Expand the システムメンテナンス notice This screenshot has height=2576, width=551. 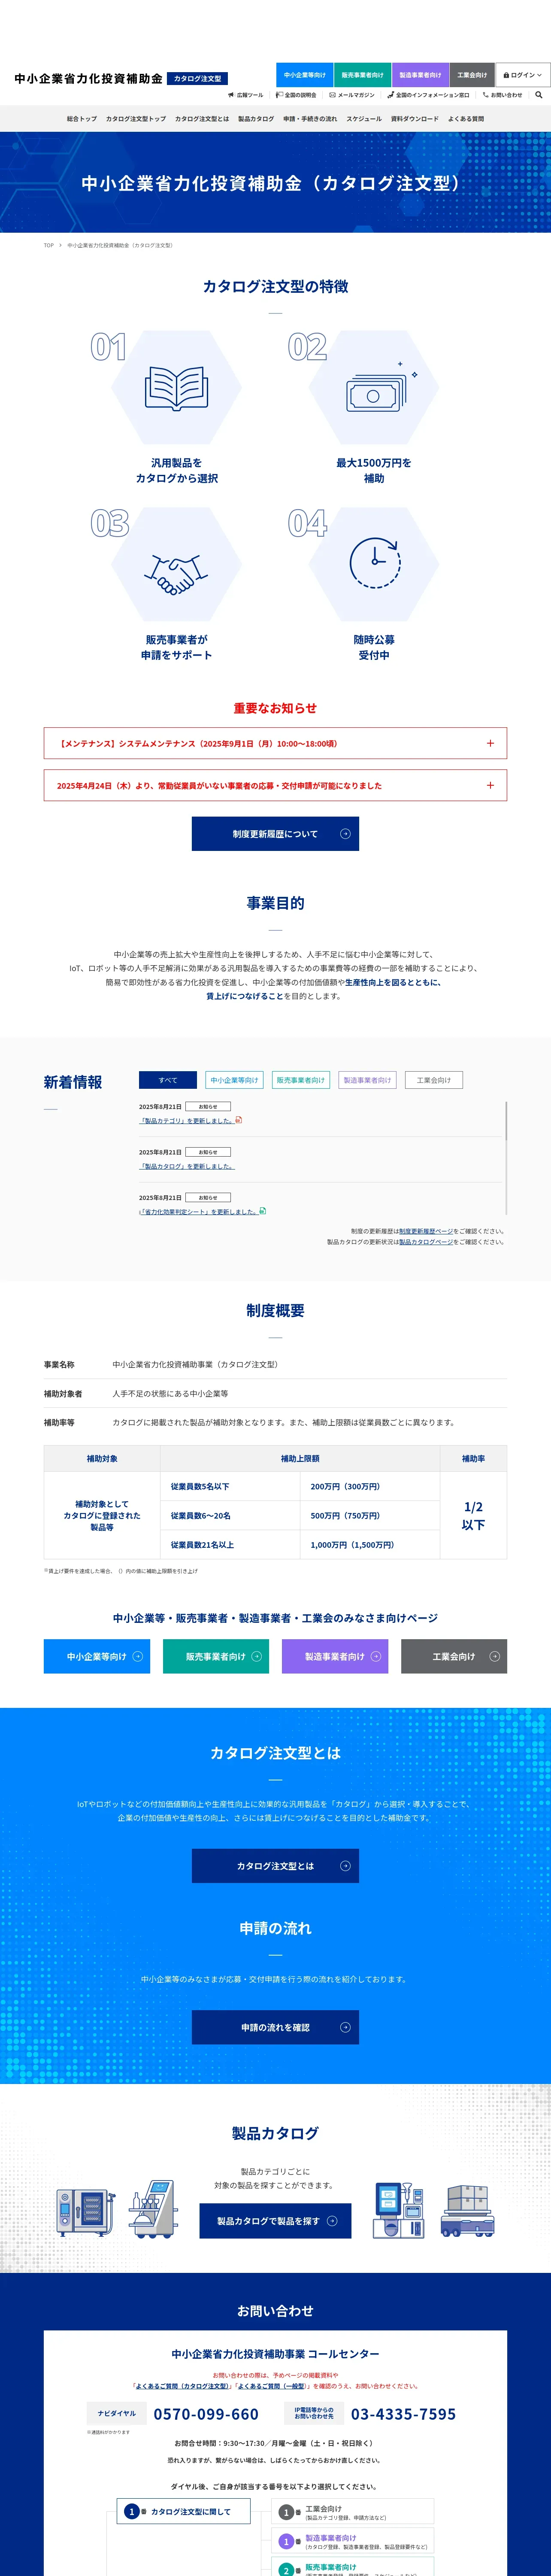point(275,743)
